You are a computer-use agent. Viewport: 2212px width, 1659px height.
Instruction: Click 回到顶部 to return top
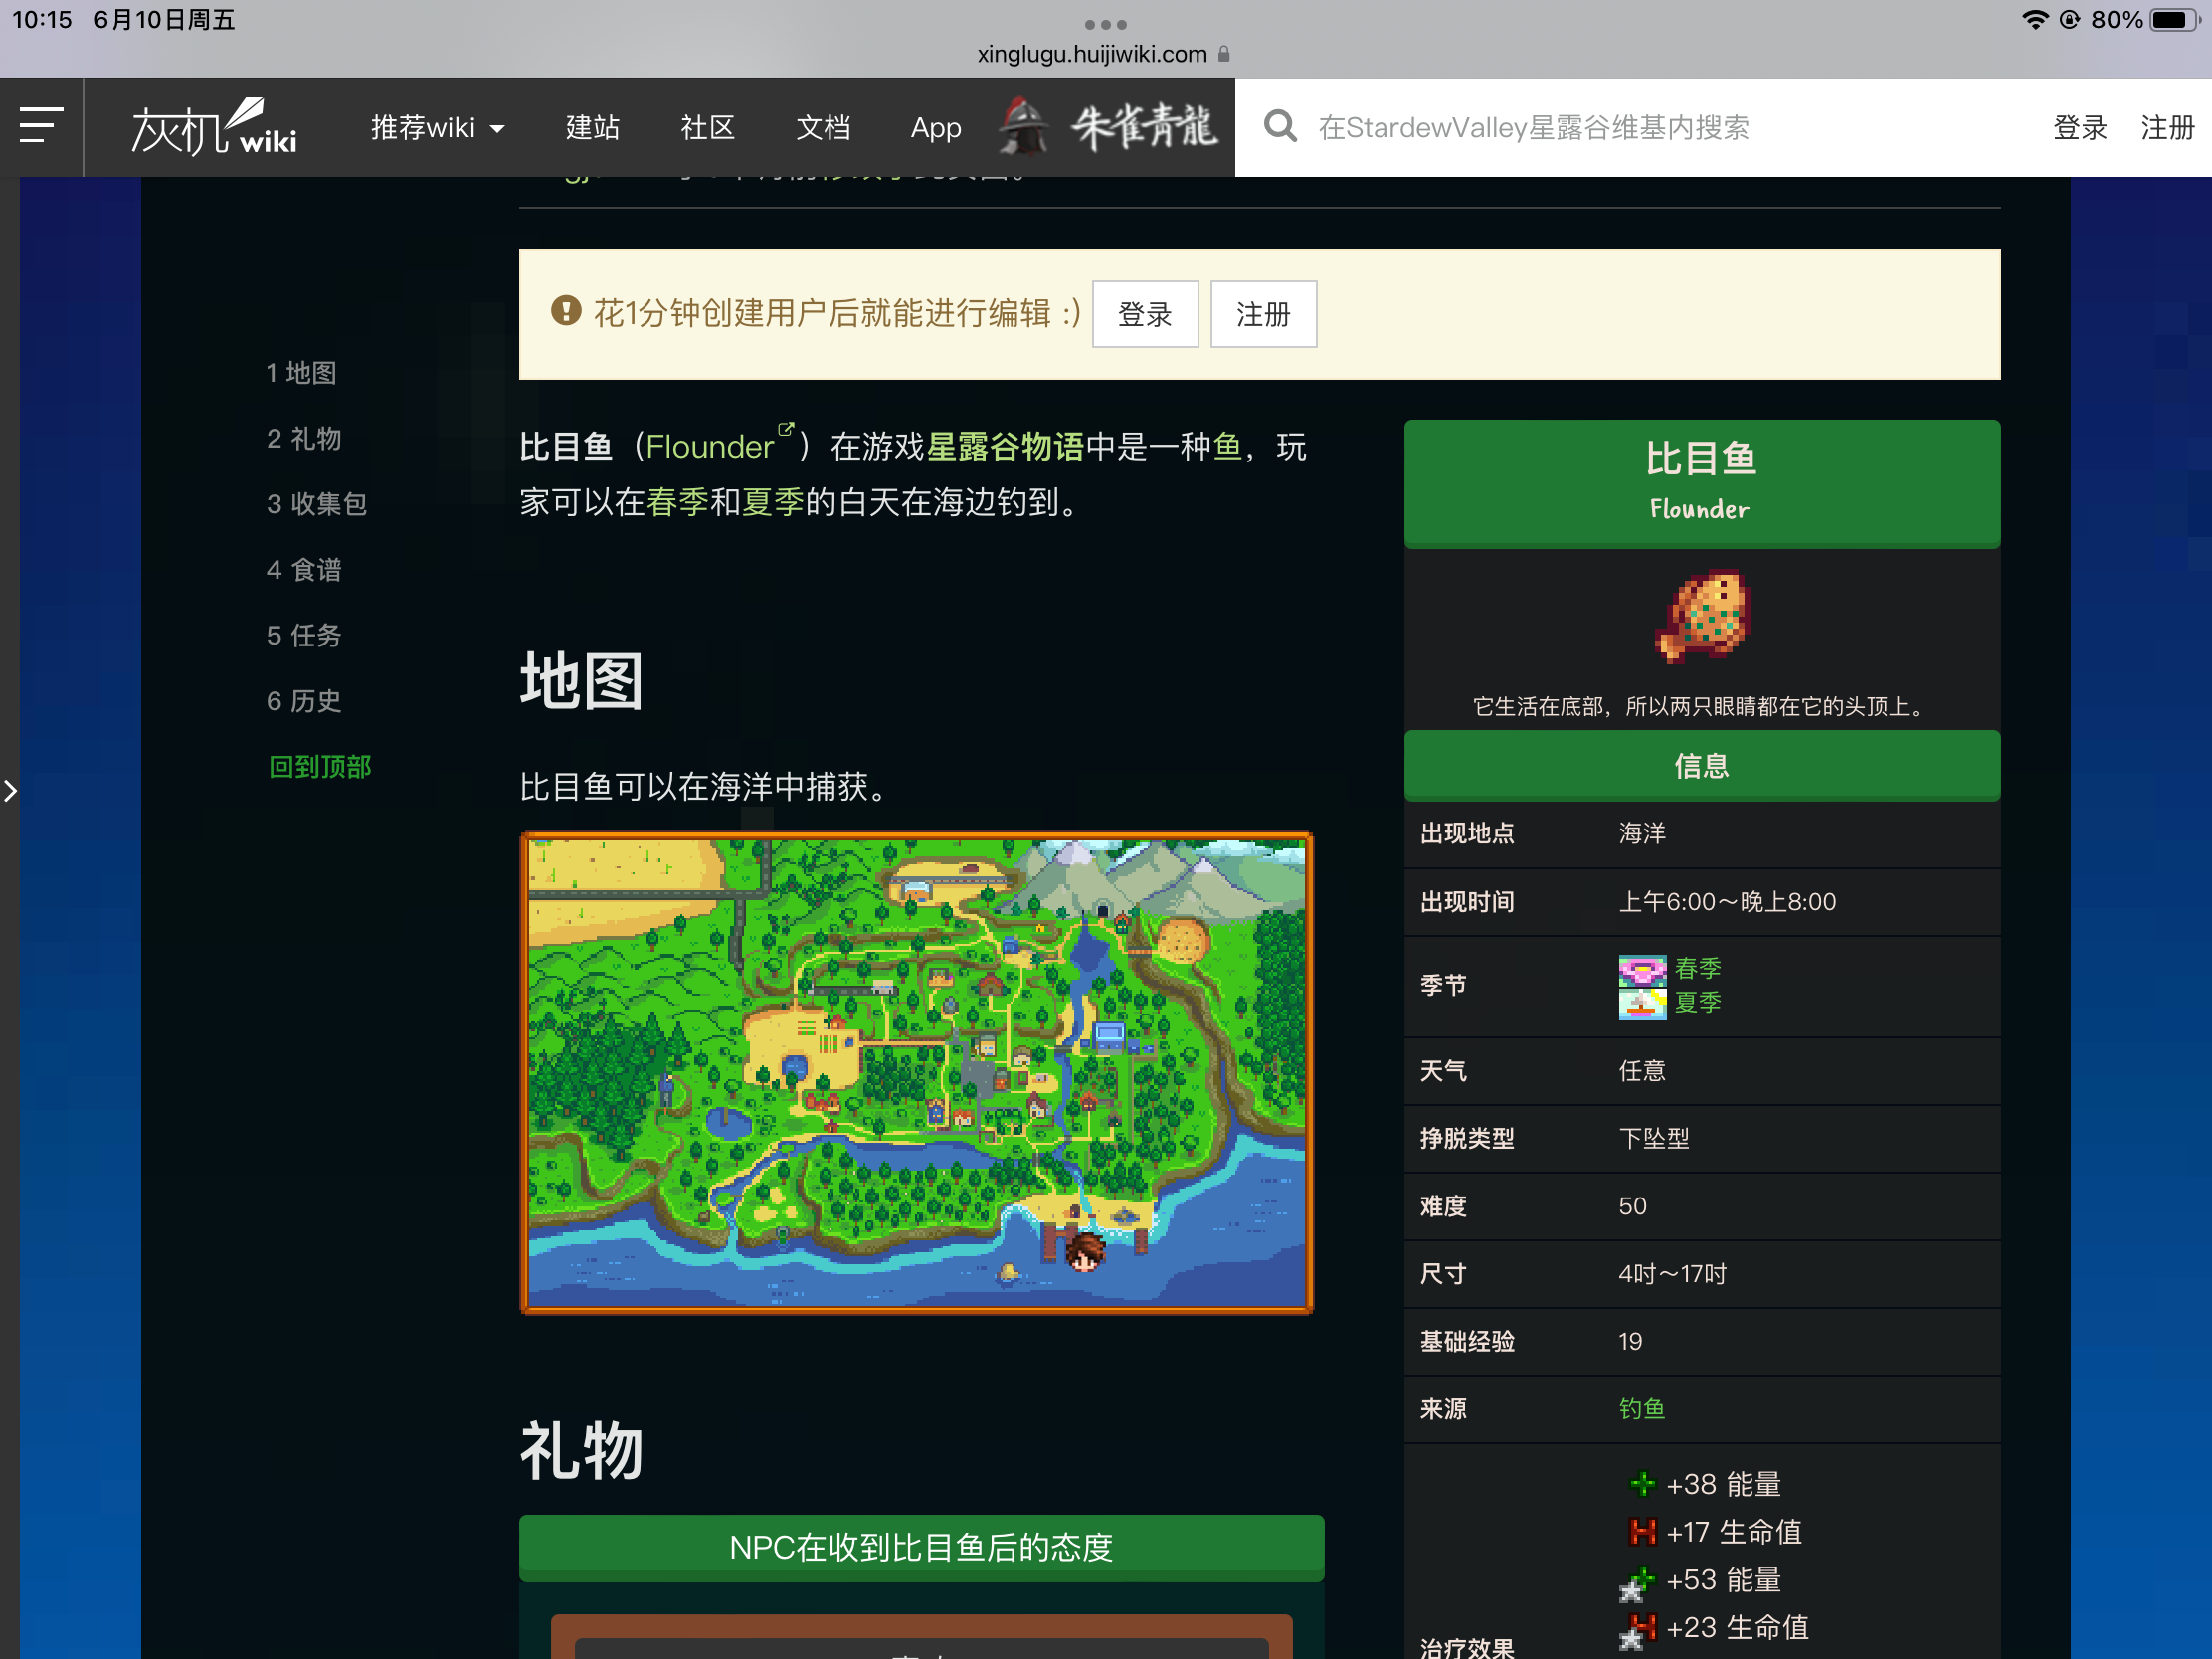click(x=320, y=766)
